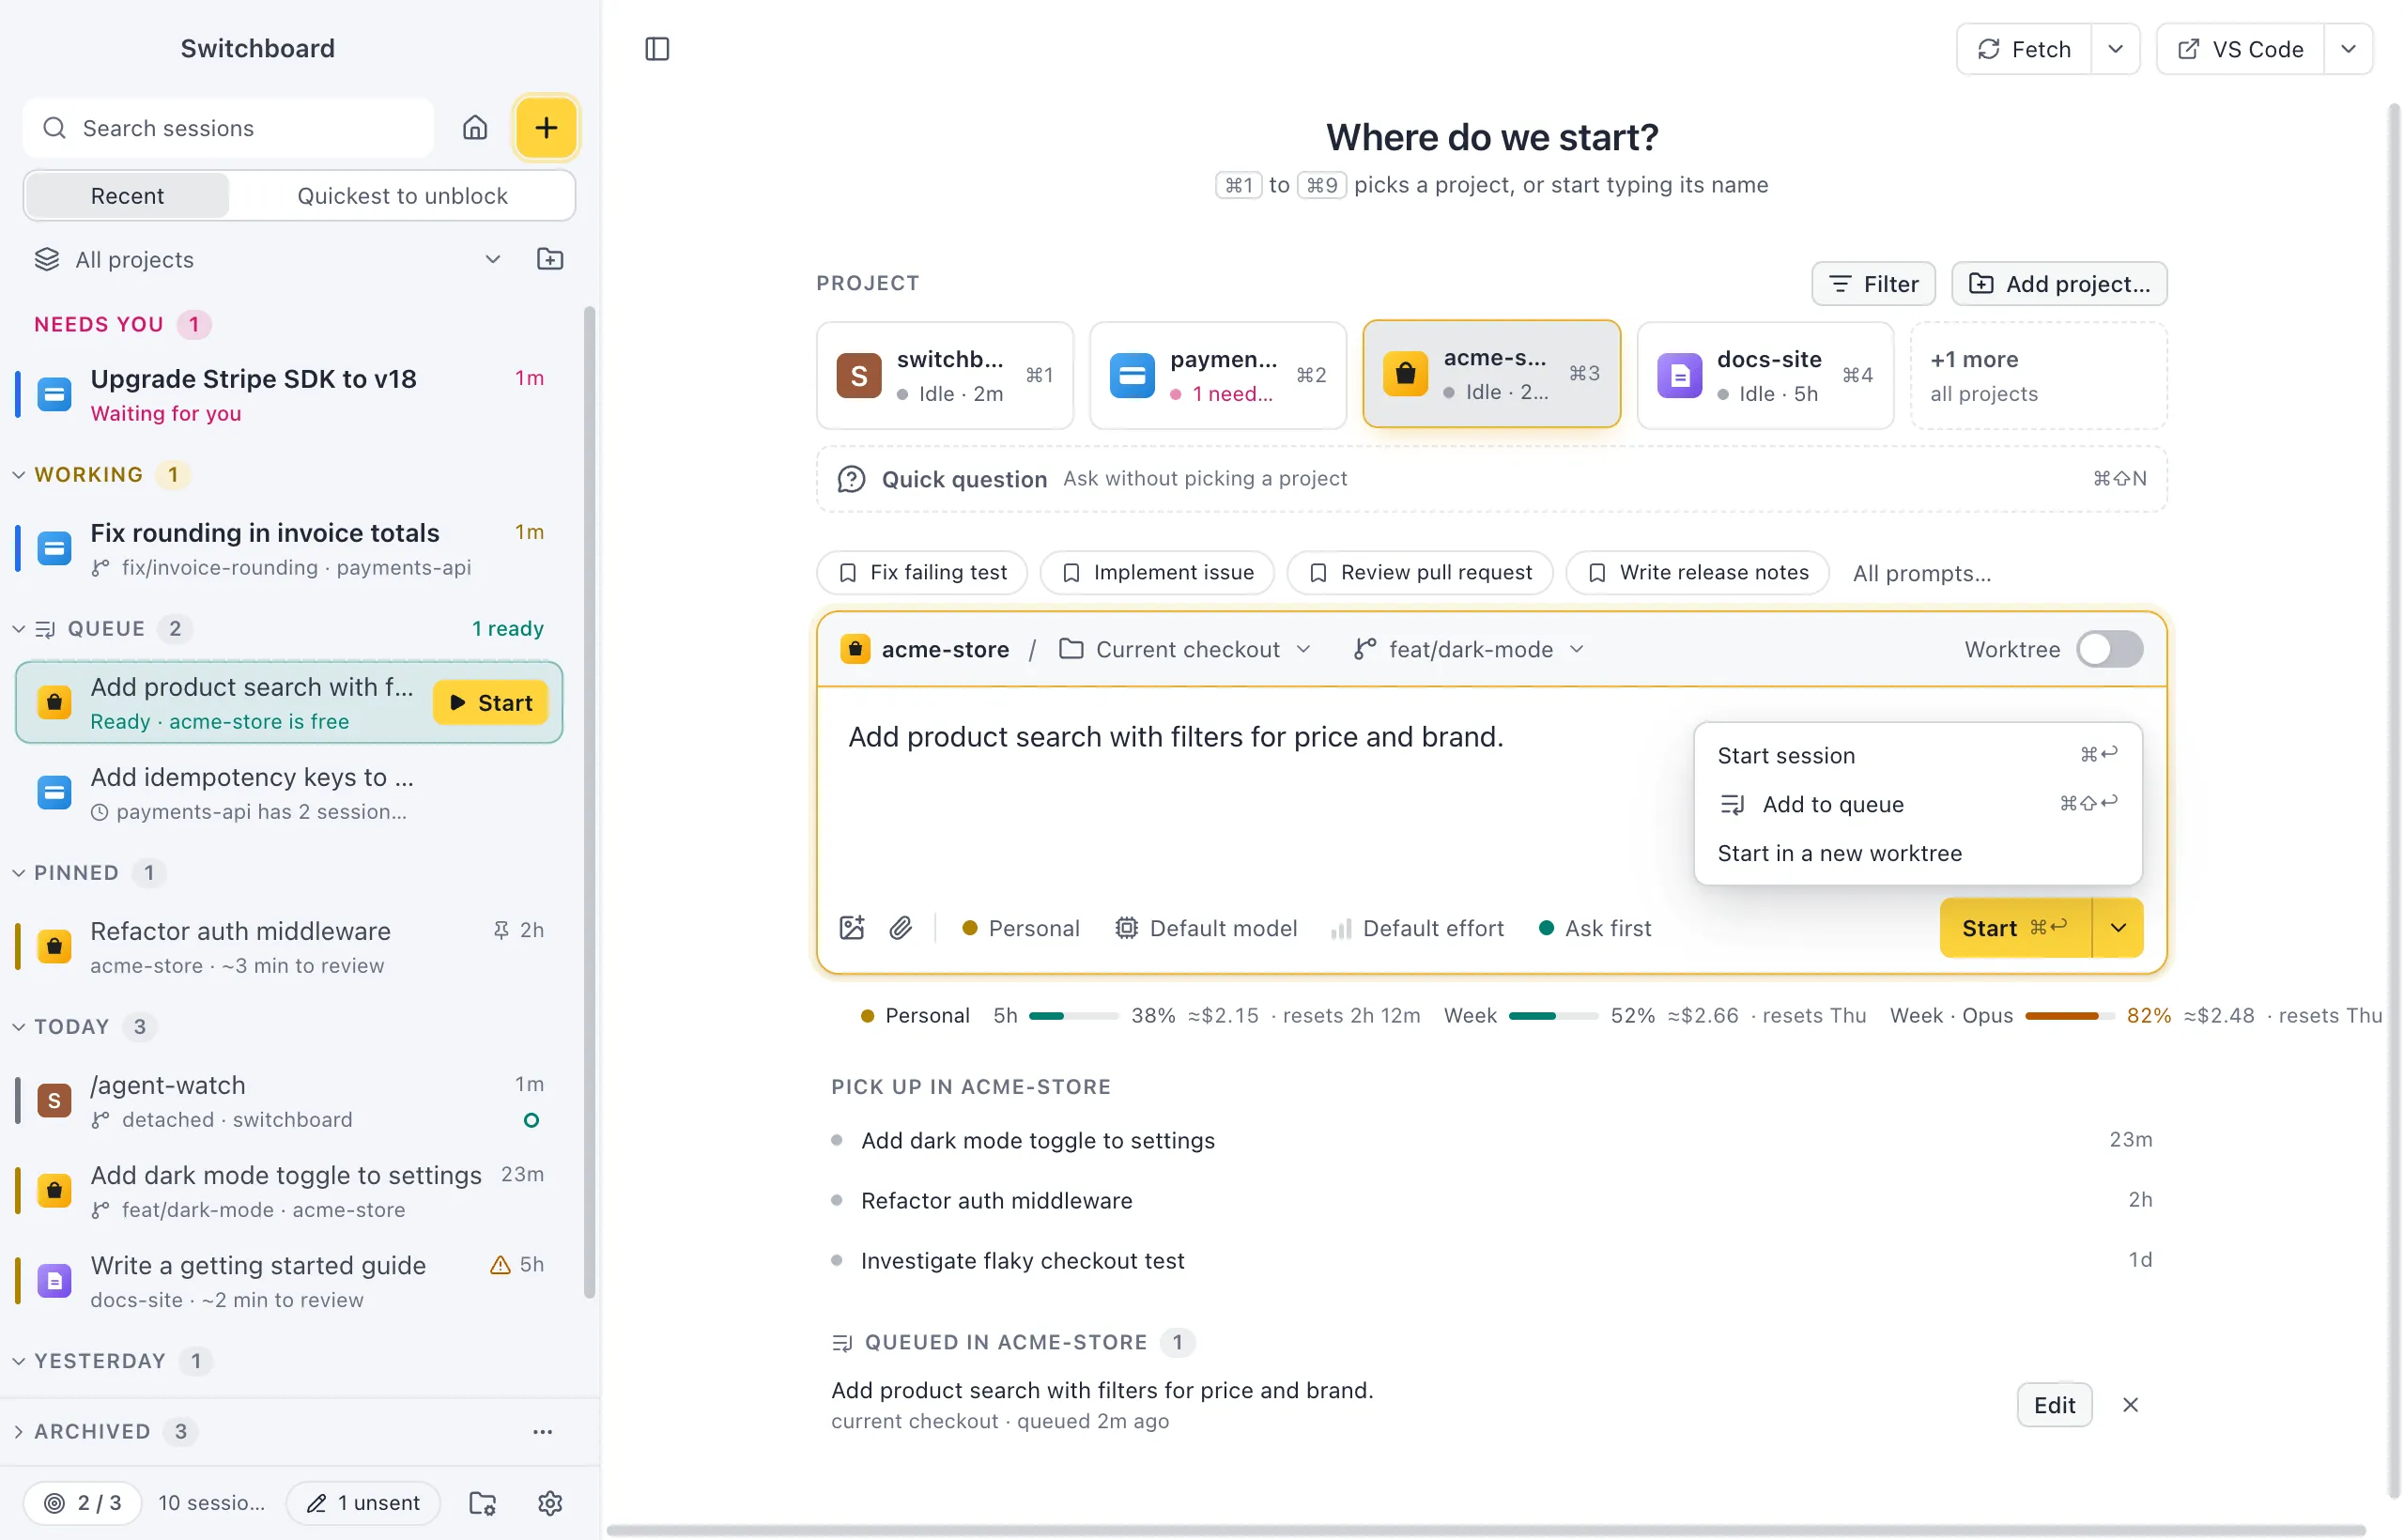The height and width of the screenshot is (1540, 2404).
Task: Collapse the Start button options chevron
Action: click(x=2118, y=928)
